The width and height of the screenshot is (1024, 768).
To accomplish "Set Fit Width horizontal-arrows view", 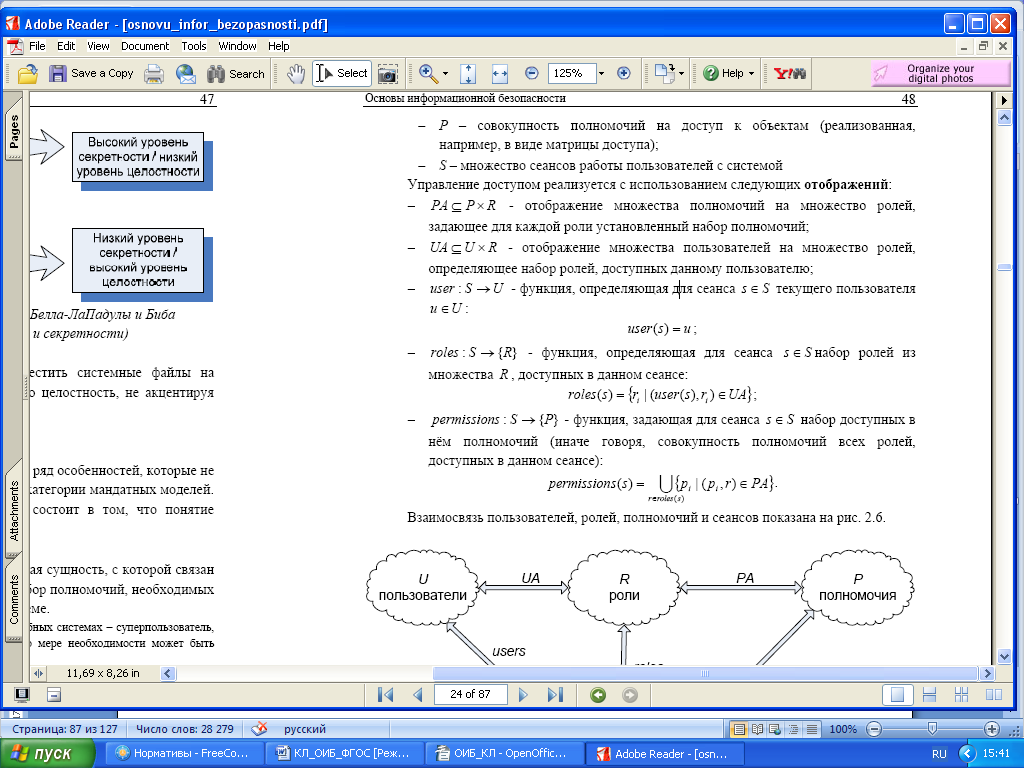I will coord(500,73).
